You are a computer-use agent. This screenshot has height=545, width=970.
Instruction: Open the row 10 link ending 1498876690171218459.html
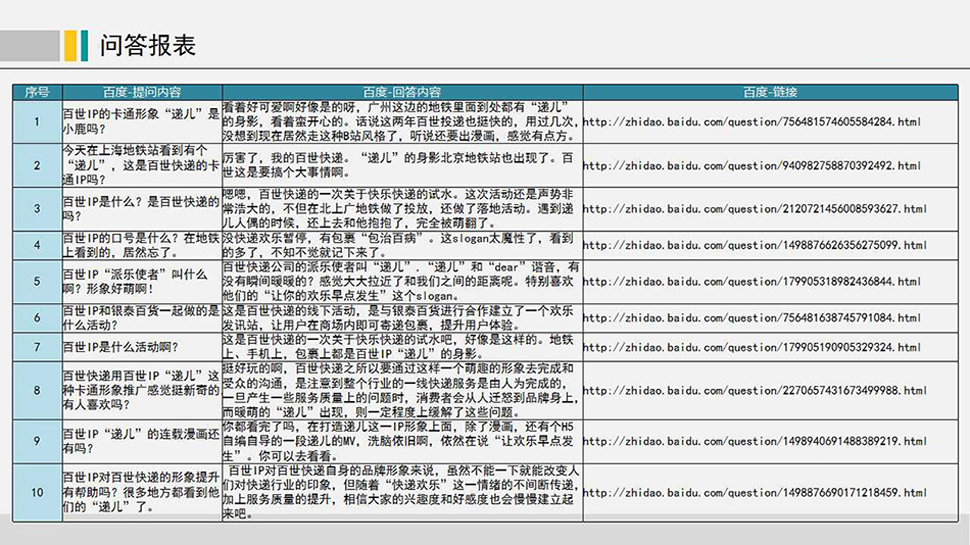coord(755,492)
